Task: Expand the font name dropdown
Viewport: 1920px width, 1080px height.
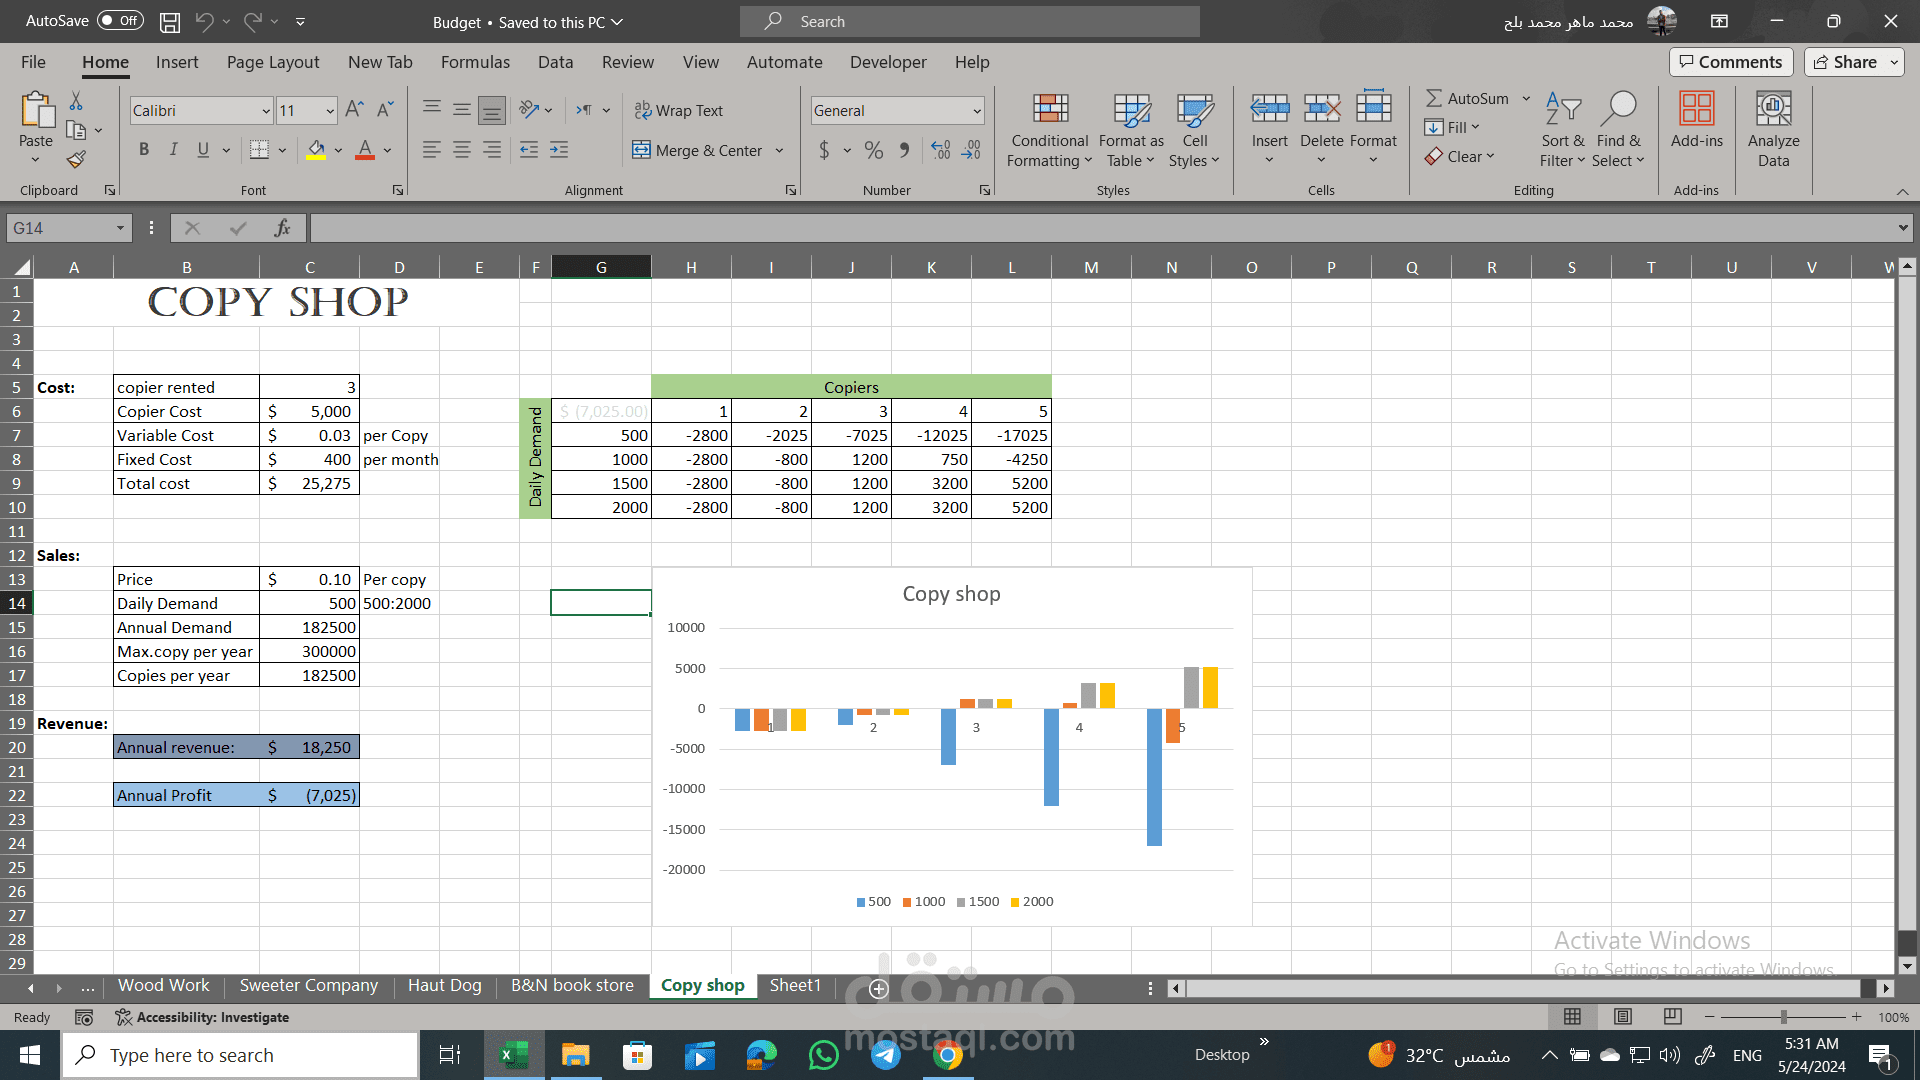Action: click(265, 111)
